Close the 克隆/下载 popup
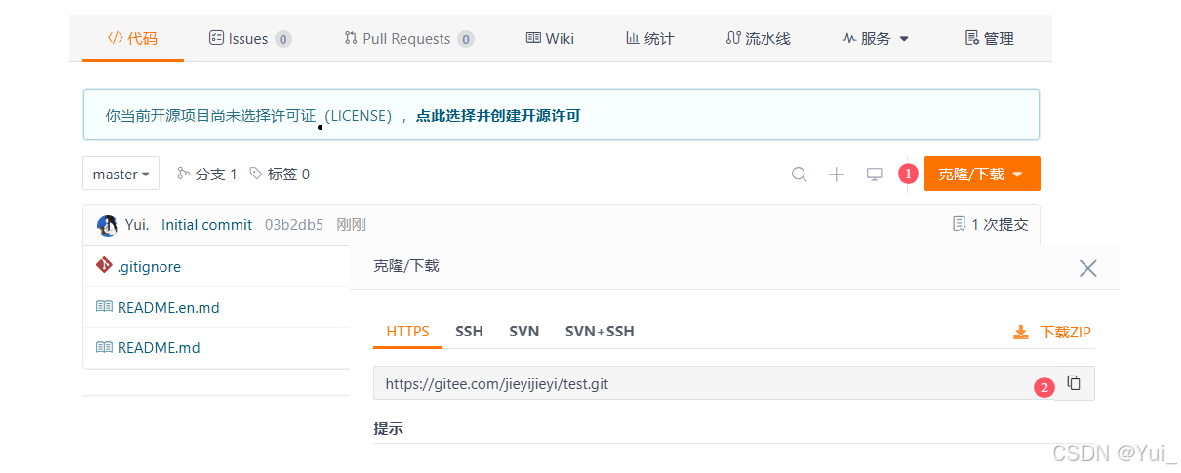Image resolution: width=1181 pixels, height=473 pixels. [x=1088, y=268]
